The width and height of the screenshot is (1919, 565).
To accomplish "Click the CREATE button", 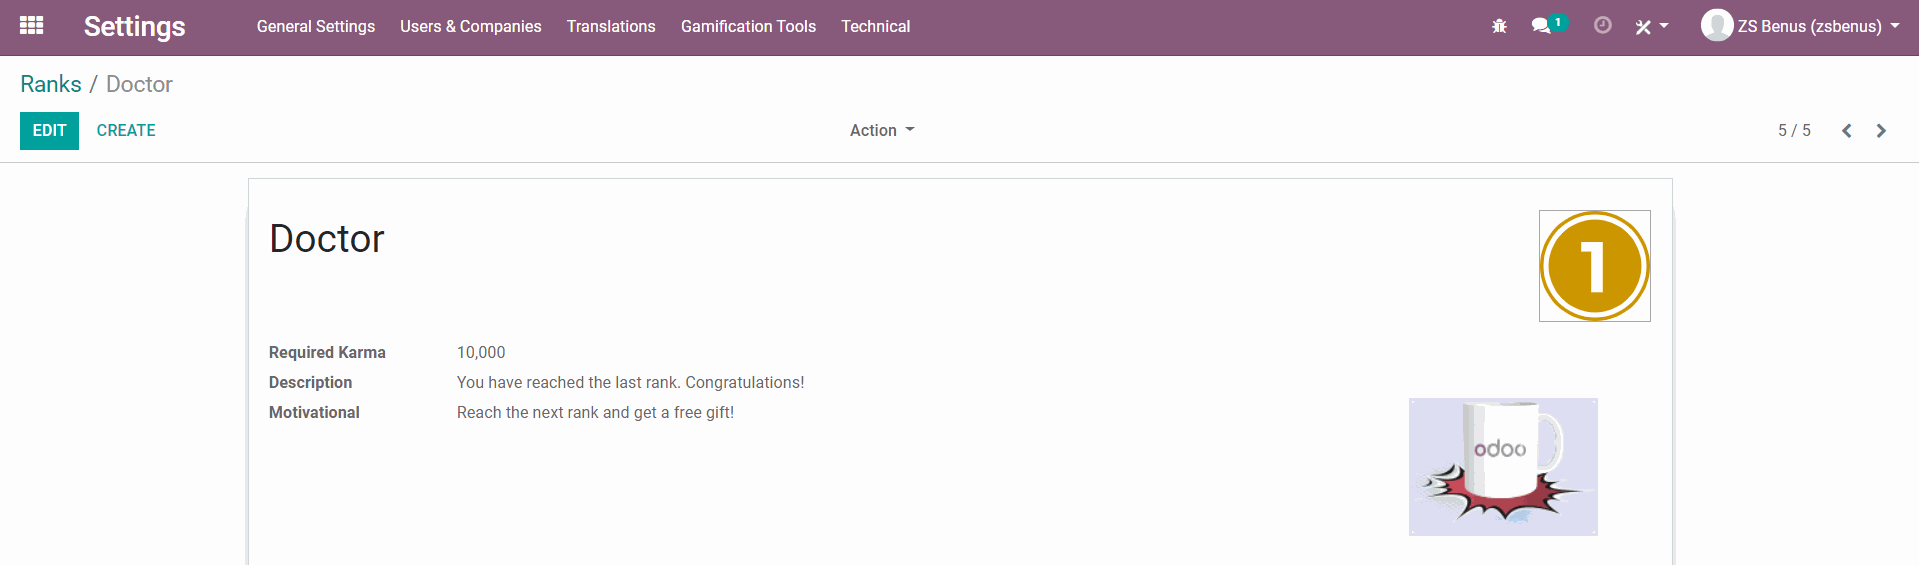I will (126, 130).
